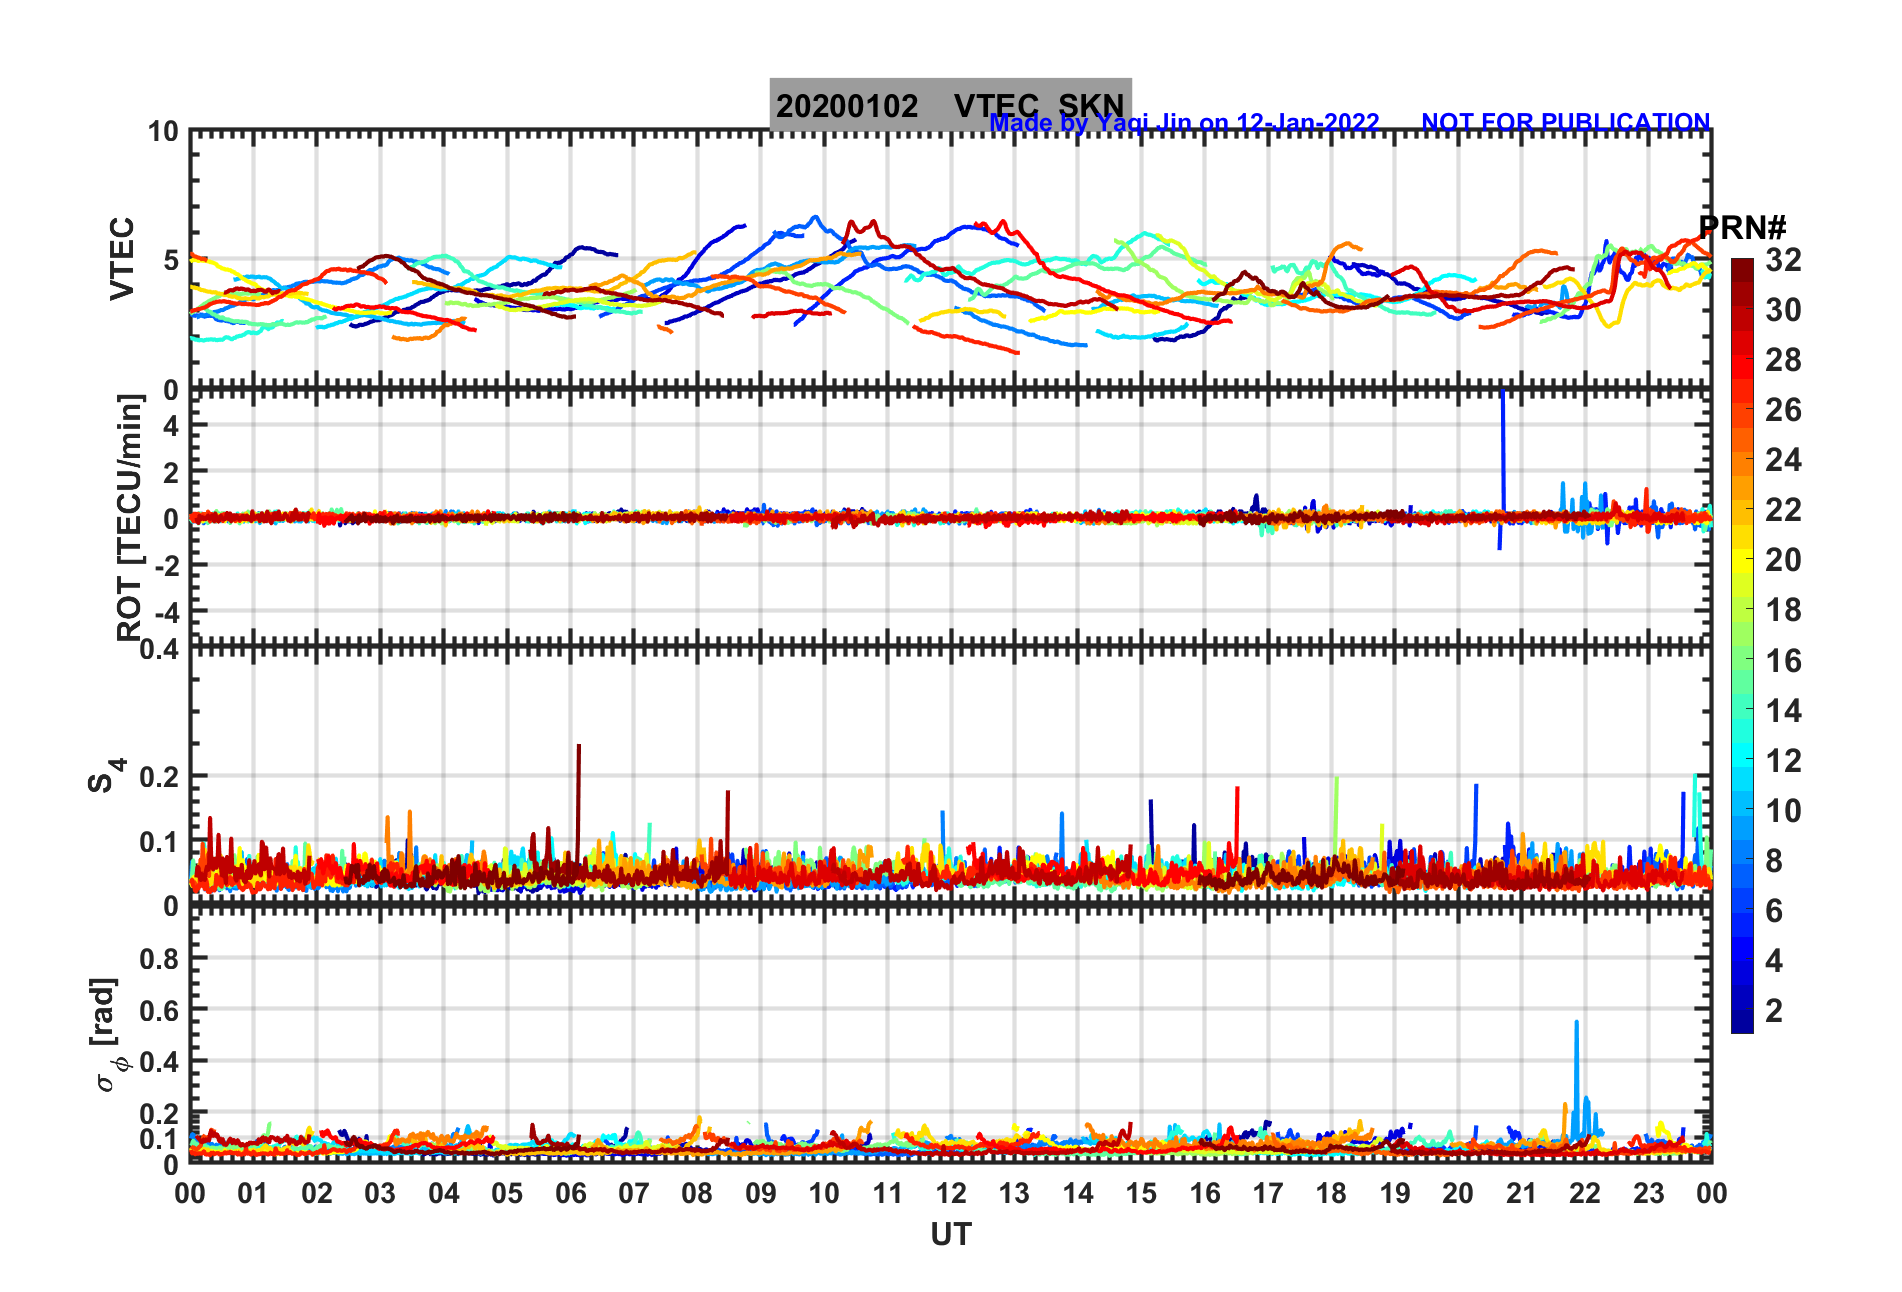The image size is (1902, 1292).
Task: Click the sigma-phi [rad] y-axis label
Action: point(106,1034)
